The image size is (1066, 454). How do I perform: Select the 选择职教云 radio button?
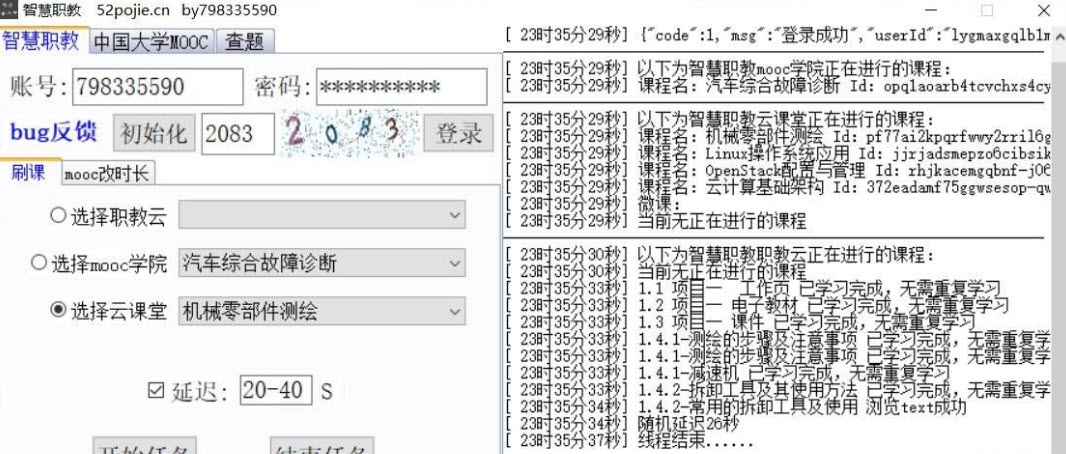(x=58, y=215)
